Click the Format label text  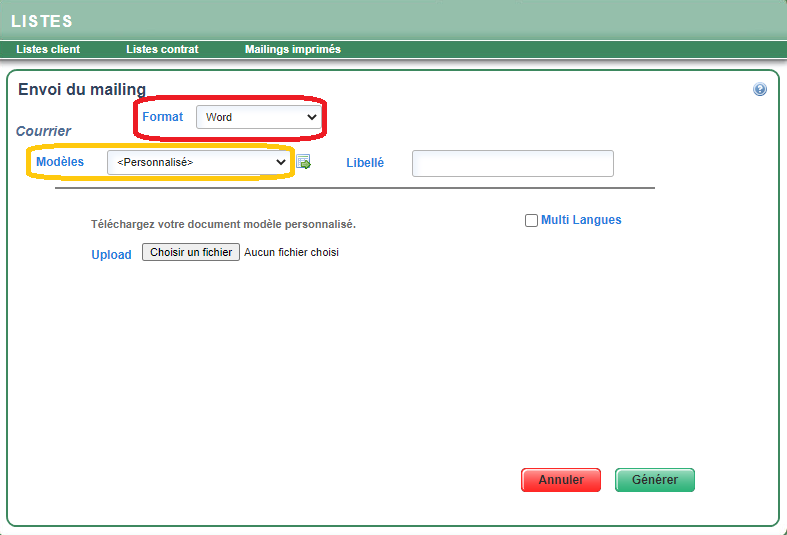click(x=162, y=117)
